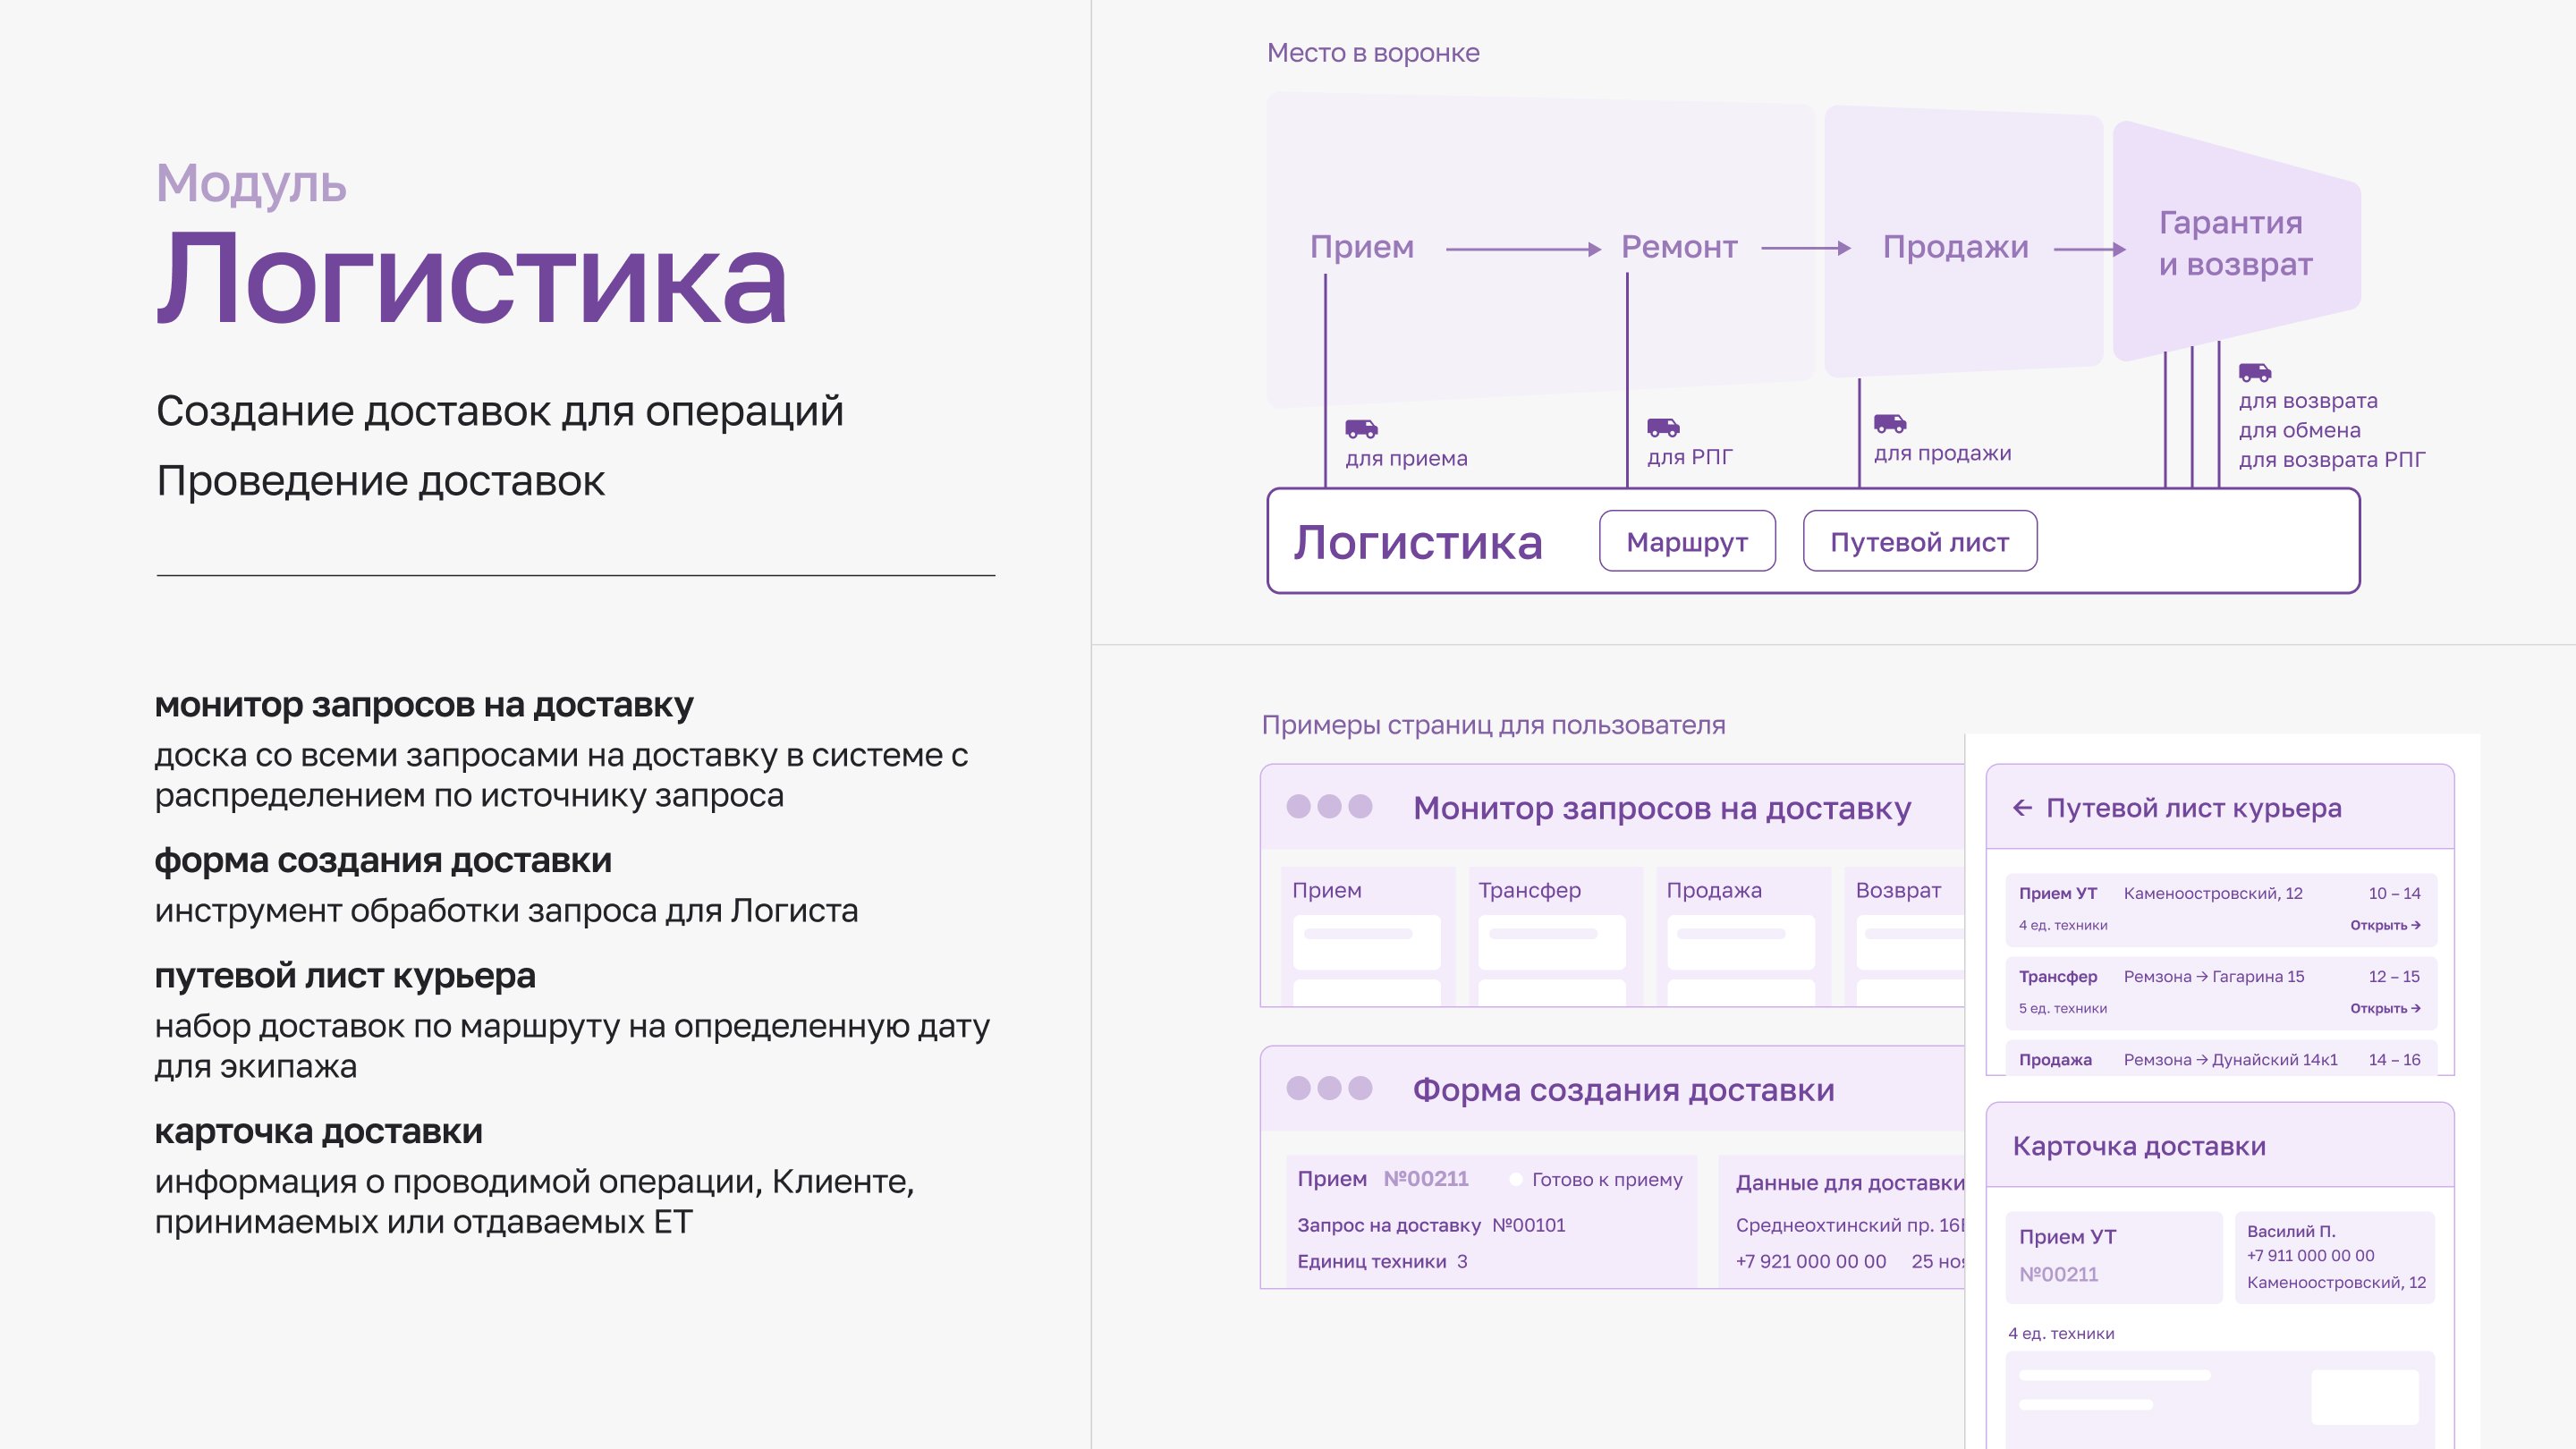Click the three dots in Форма создания доставки header
This screenshot has width=2576, height=1449.
click(1329, 1089)
